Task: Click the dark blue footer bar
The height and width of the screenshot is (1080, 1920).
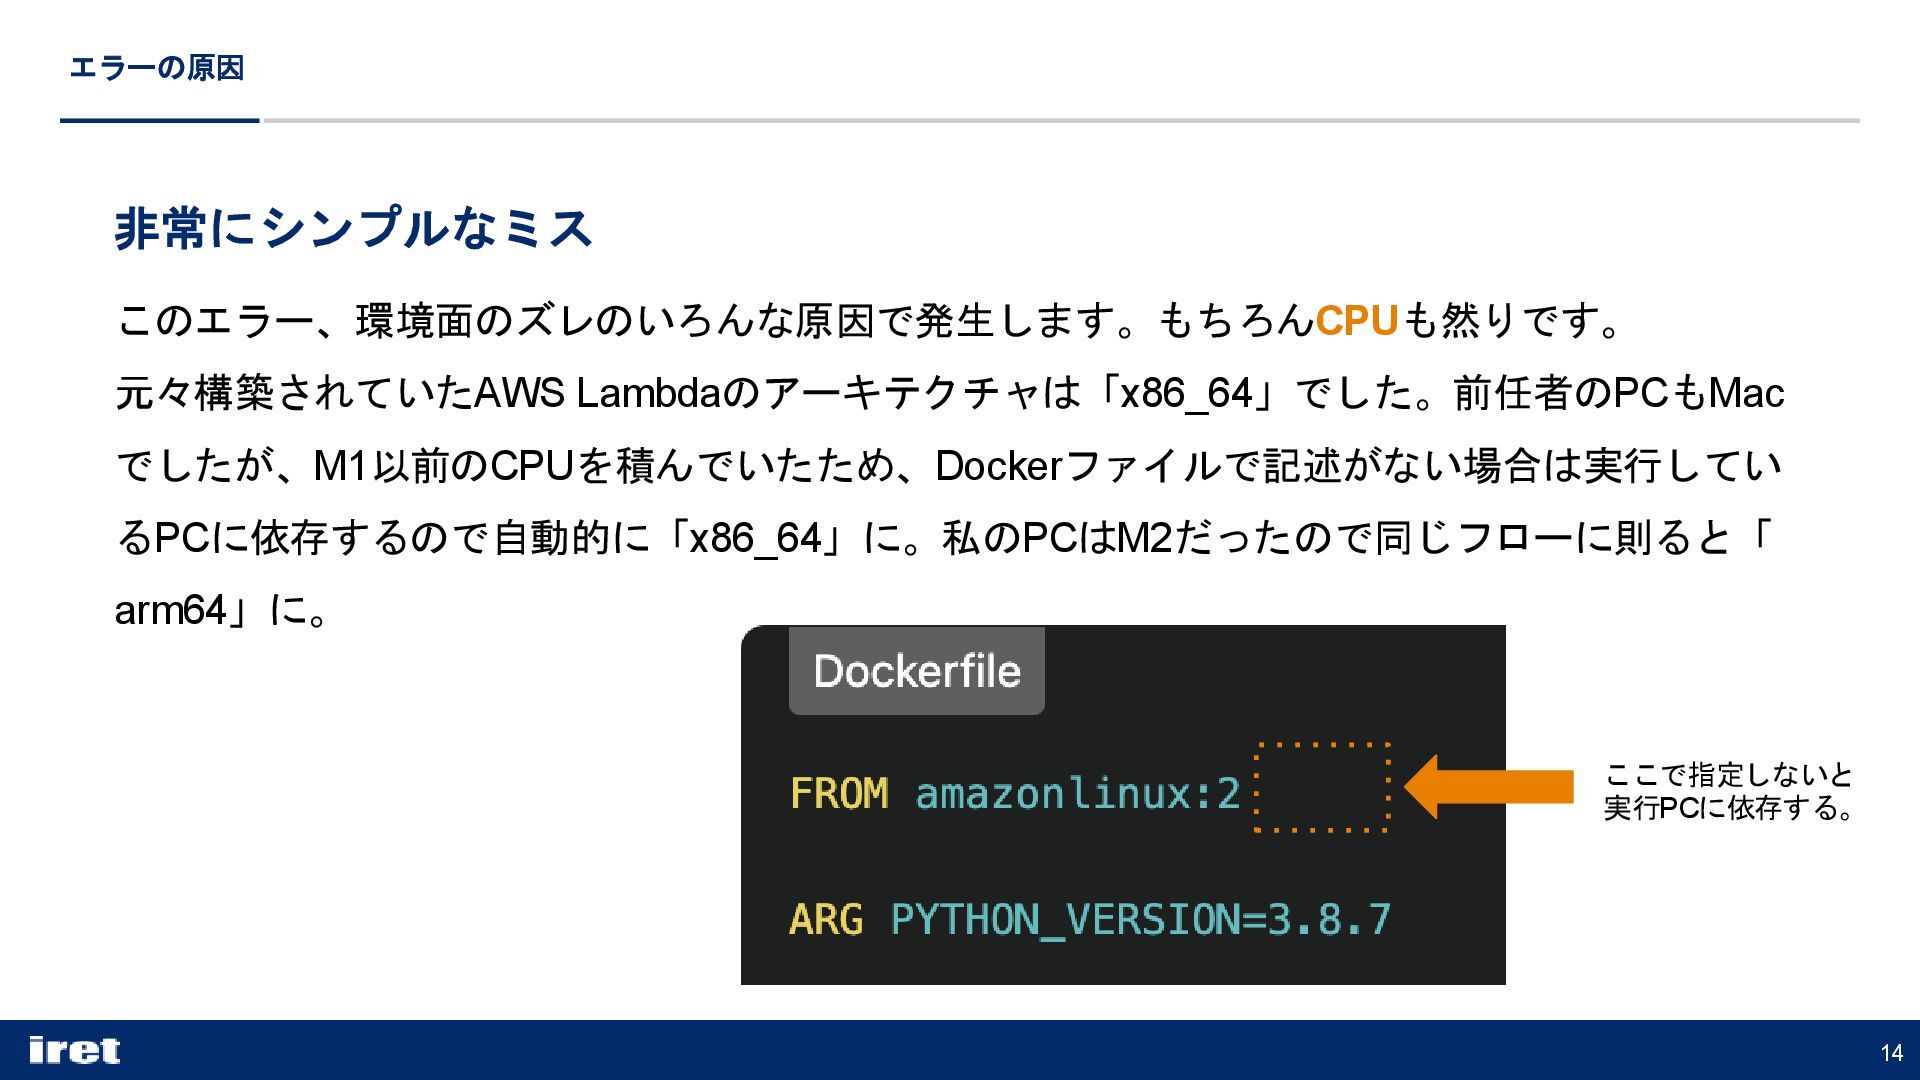Action: (x=960, y=1050)
